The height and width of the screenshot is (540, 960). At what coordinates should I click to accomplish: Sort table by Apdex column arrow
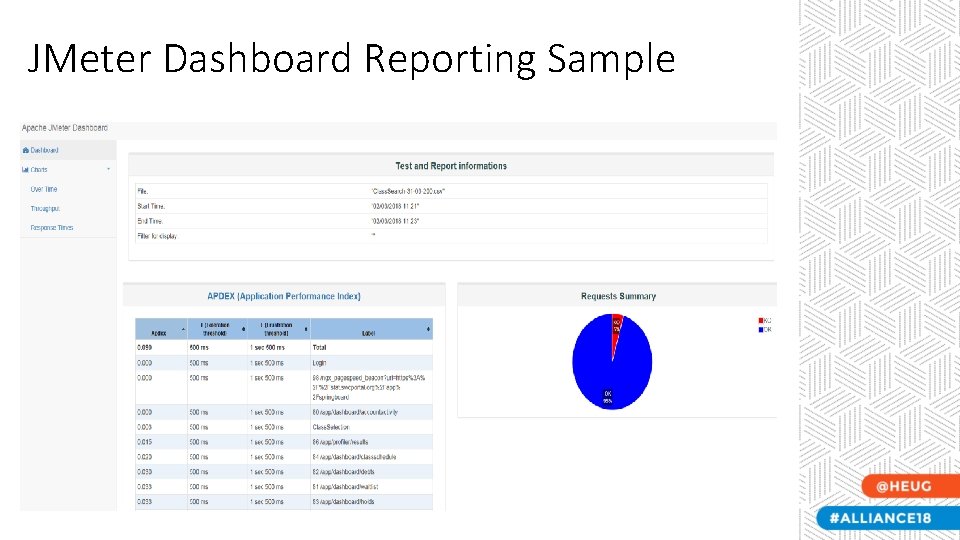click(183, 330)
